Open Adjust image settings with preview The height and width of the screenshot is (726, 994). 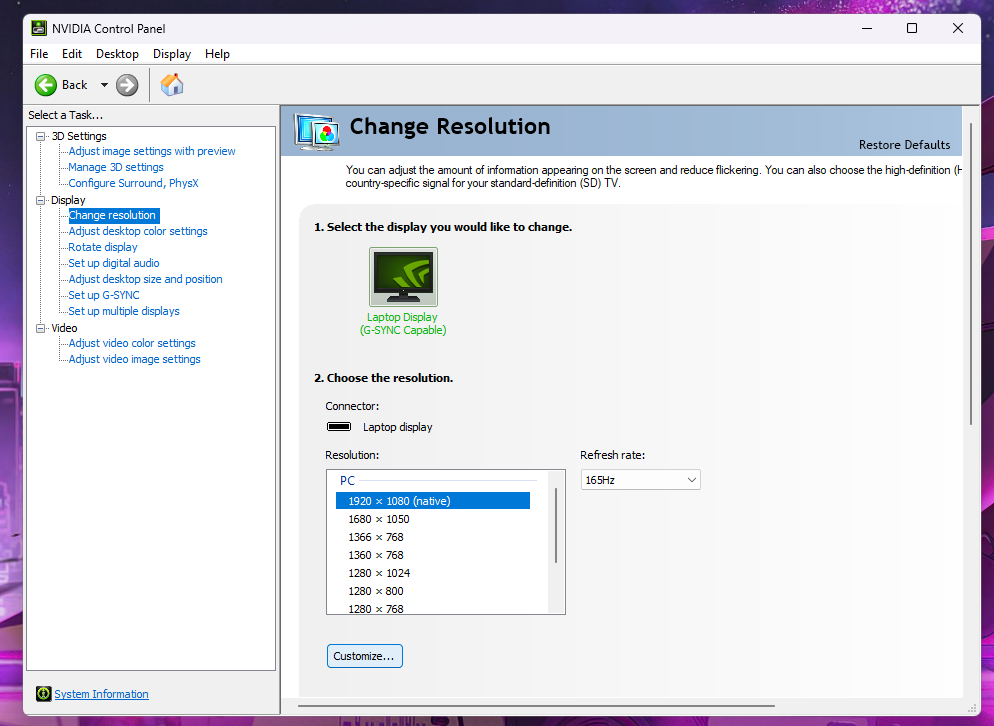point(152,151)
